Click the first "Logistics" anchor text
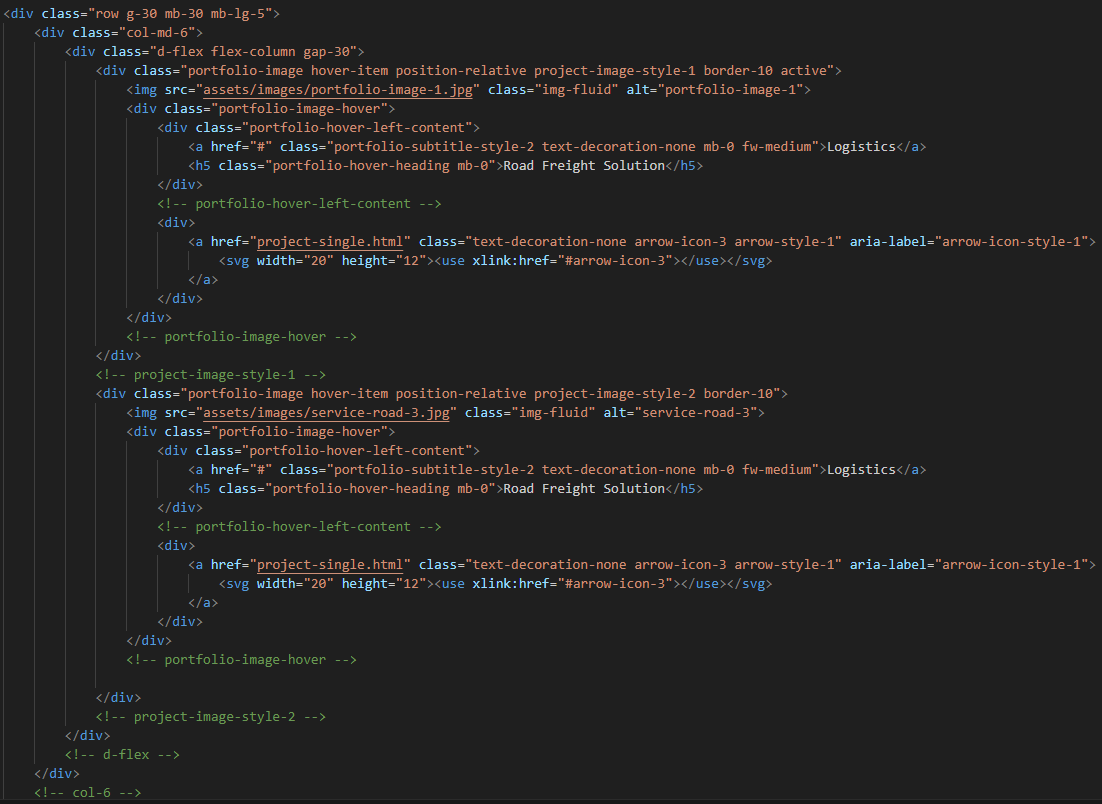Image resolution: width=1102 pixels, height=804 pixels. (861, 147)
